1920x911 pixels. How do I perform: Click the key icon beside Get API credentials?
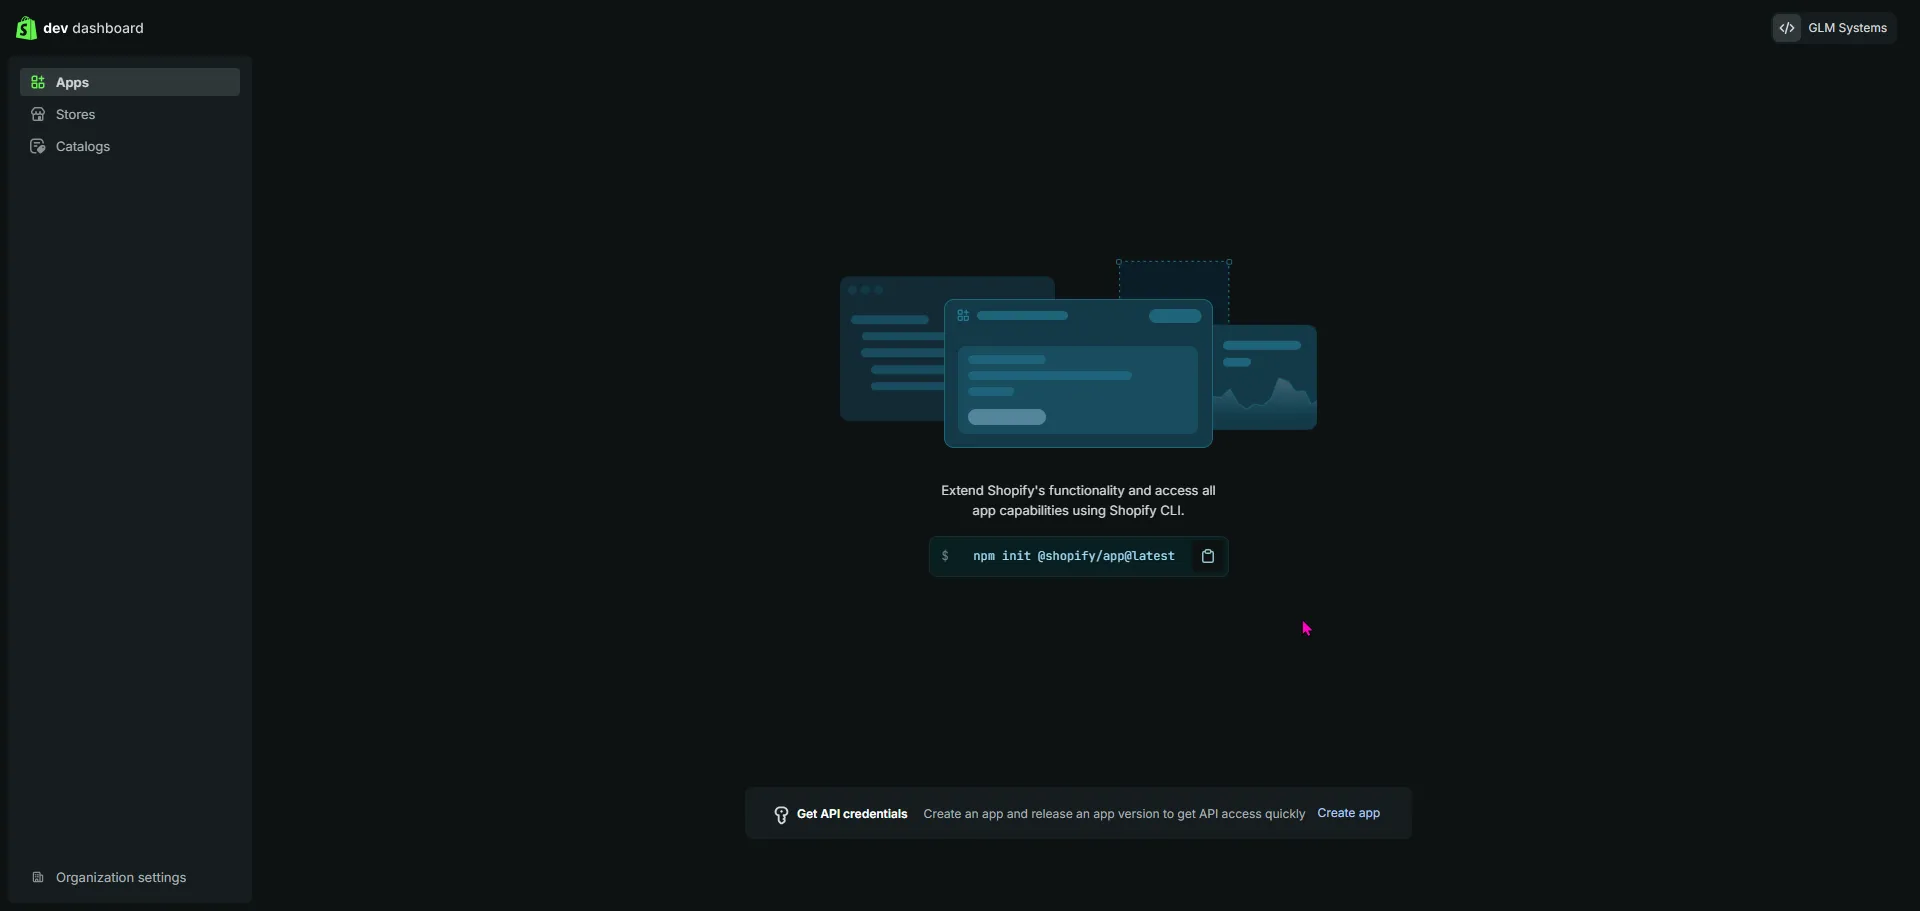click(x=781, y=815)
